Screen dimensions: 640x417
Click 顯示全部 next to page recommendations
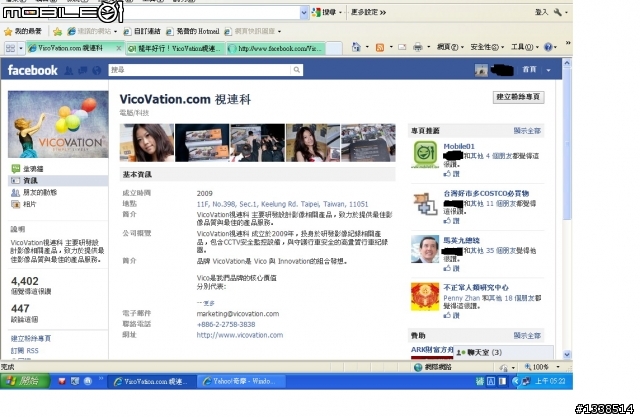[x=527, y=131]
